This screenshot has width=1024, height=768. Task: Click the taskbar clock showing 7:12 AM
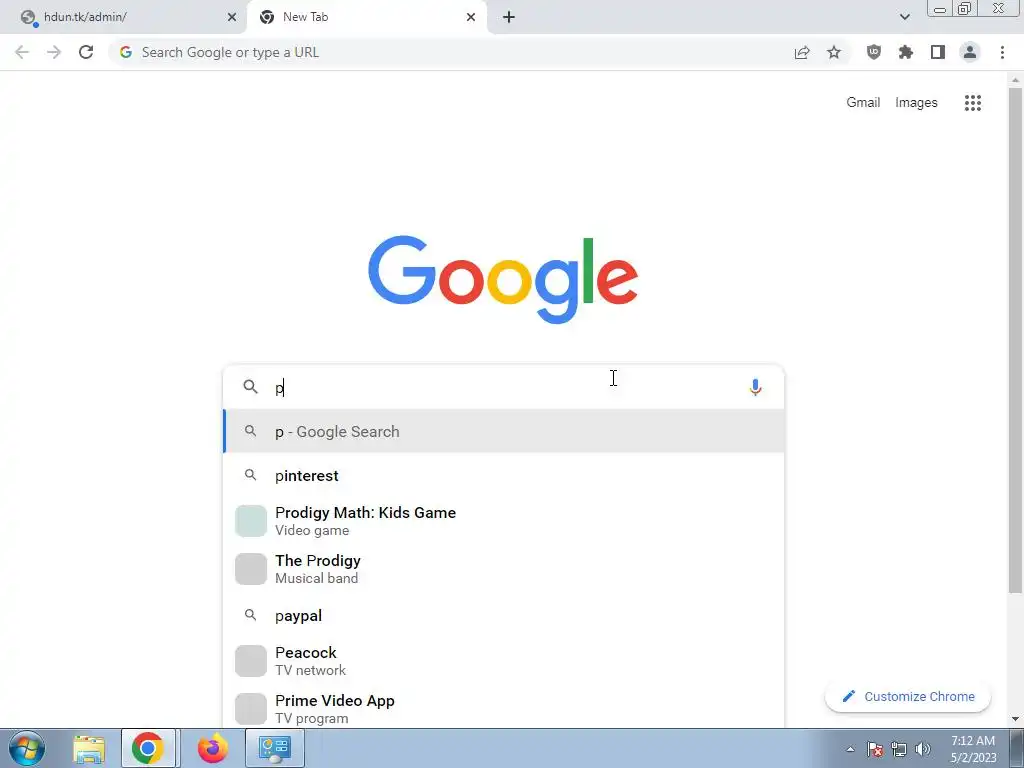click(973, 748)
